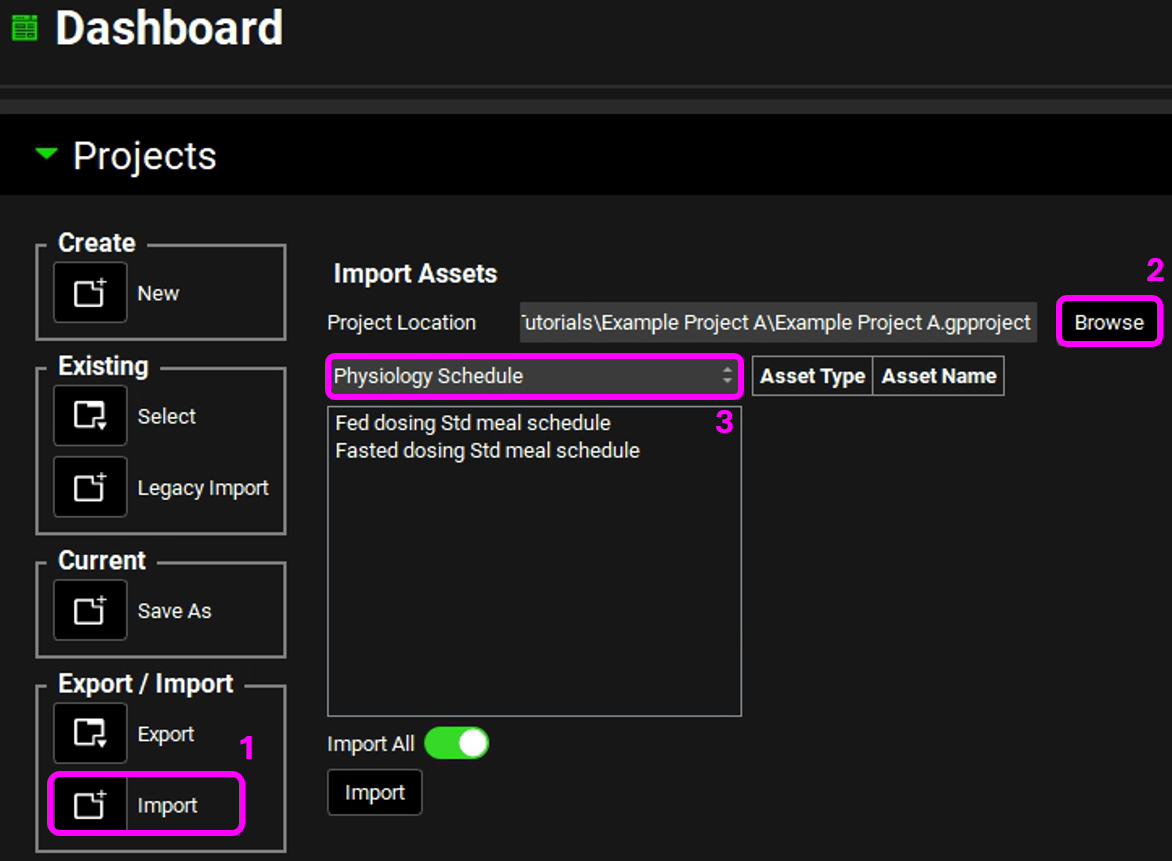Click the Asset Name column header
Image resolution: width=1172 pixels, height=861 pixels.
click(938, 376)
